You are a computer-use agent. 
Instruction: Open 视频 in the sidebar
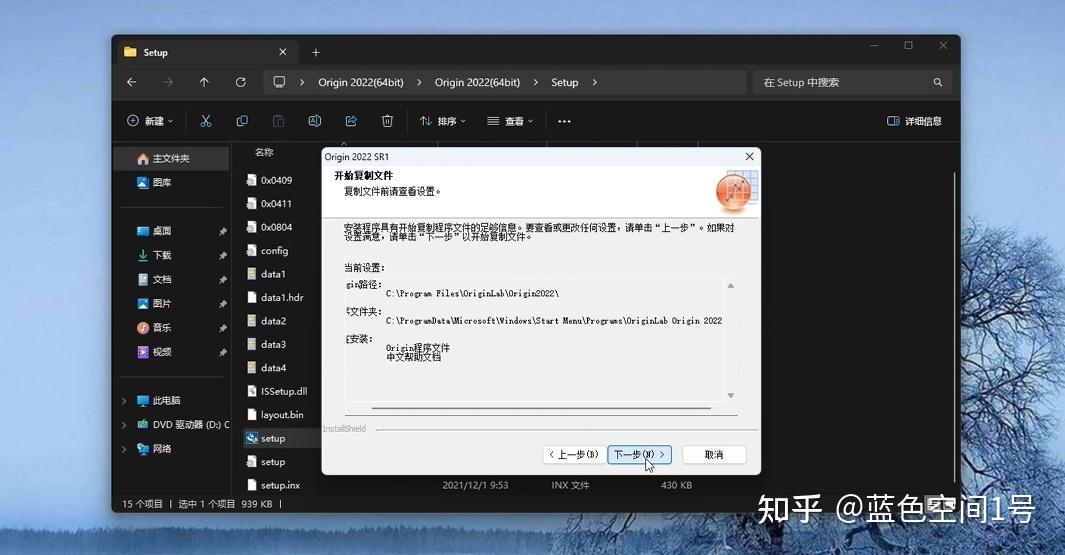pyautogui.click(x=162, y=352)
